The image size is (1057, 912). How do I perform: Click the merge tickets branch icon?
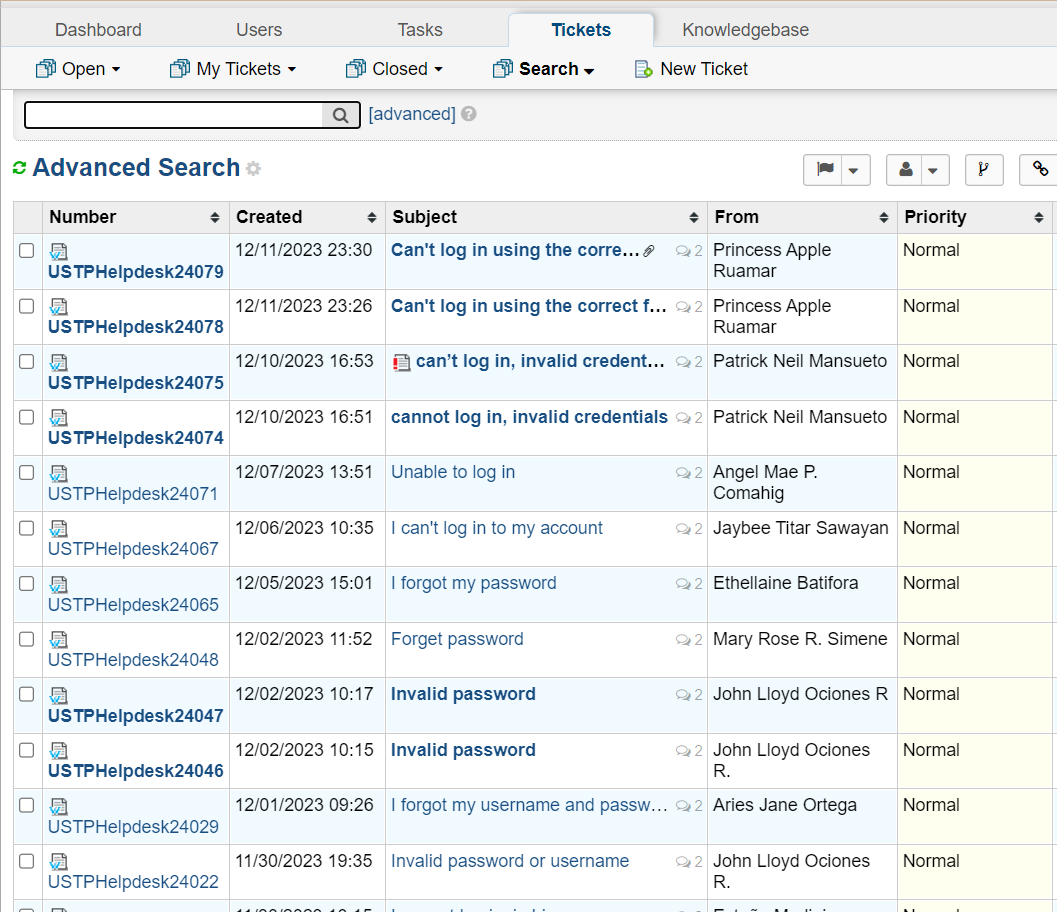point(984,170)
